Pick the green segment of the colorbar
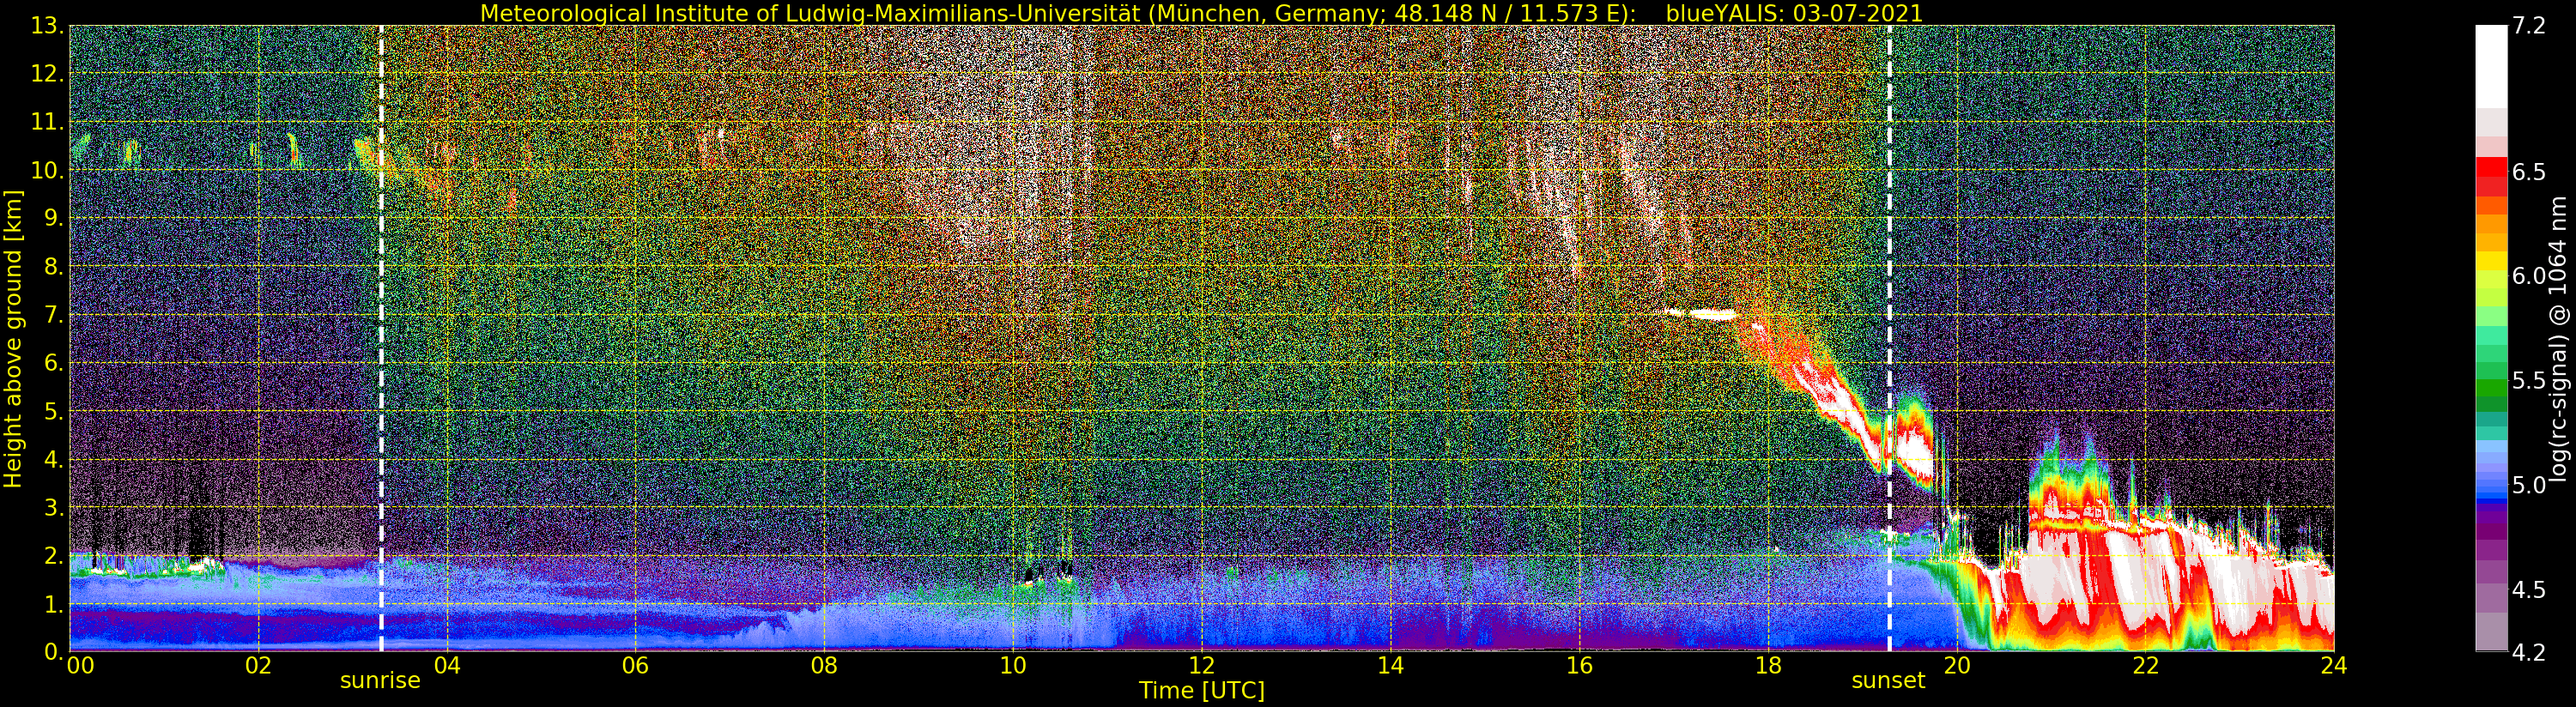 tap(2491, 389)
